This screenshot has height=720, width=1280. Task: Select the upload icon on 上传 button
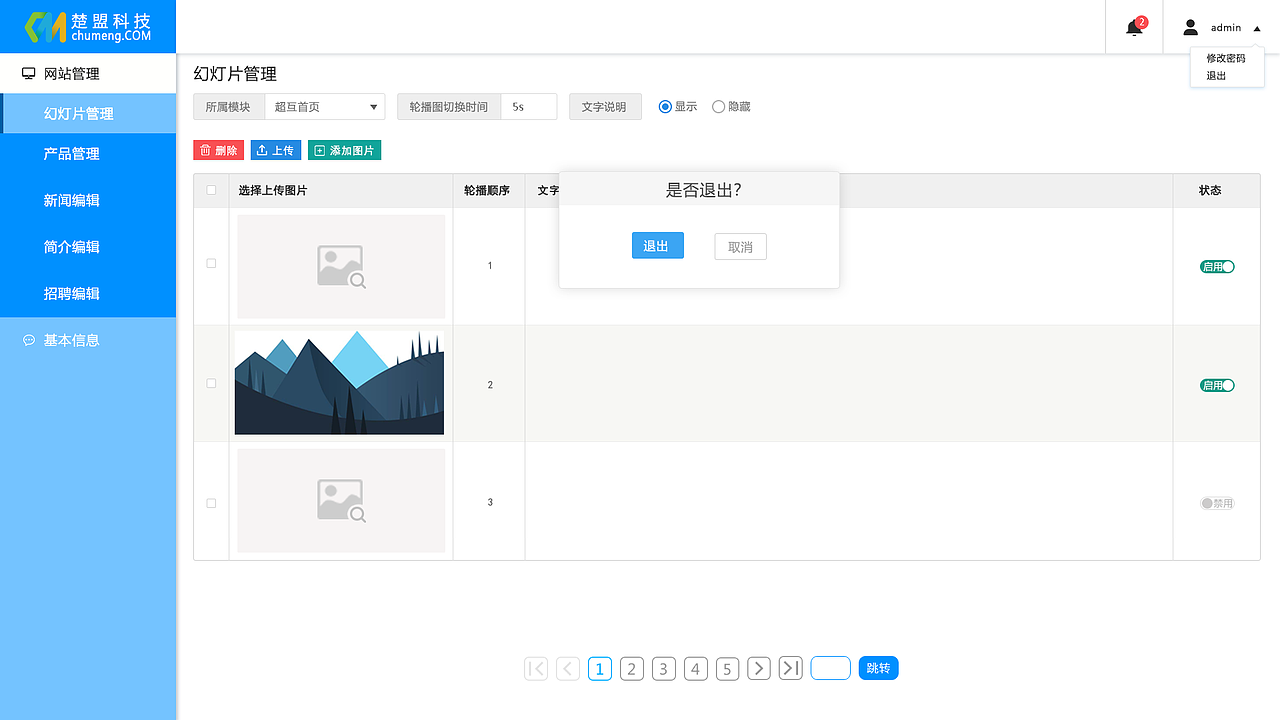263,149
